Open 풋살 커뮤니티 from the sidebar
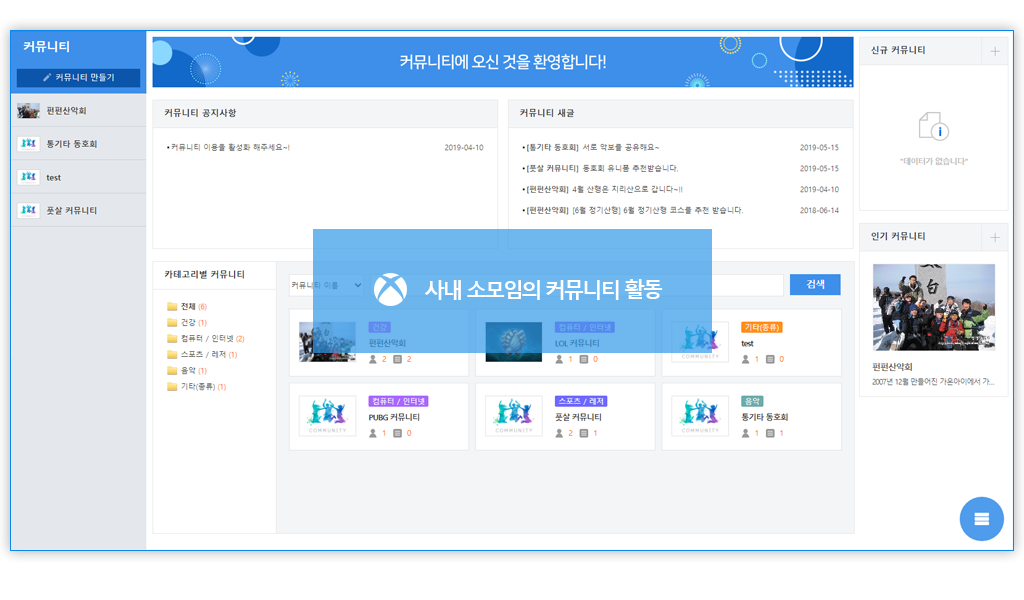This screenshot has height=600, width=1024. 71,211
